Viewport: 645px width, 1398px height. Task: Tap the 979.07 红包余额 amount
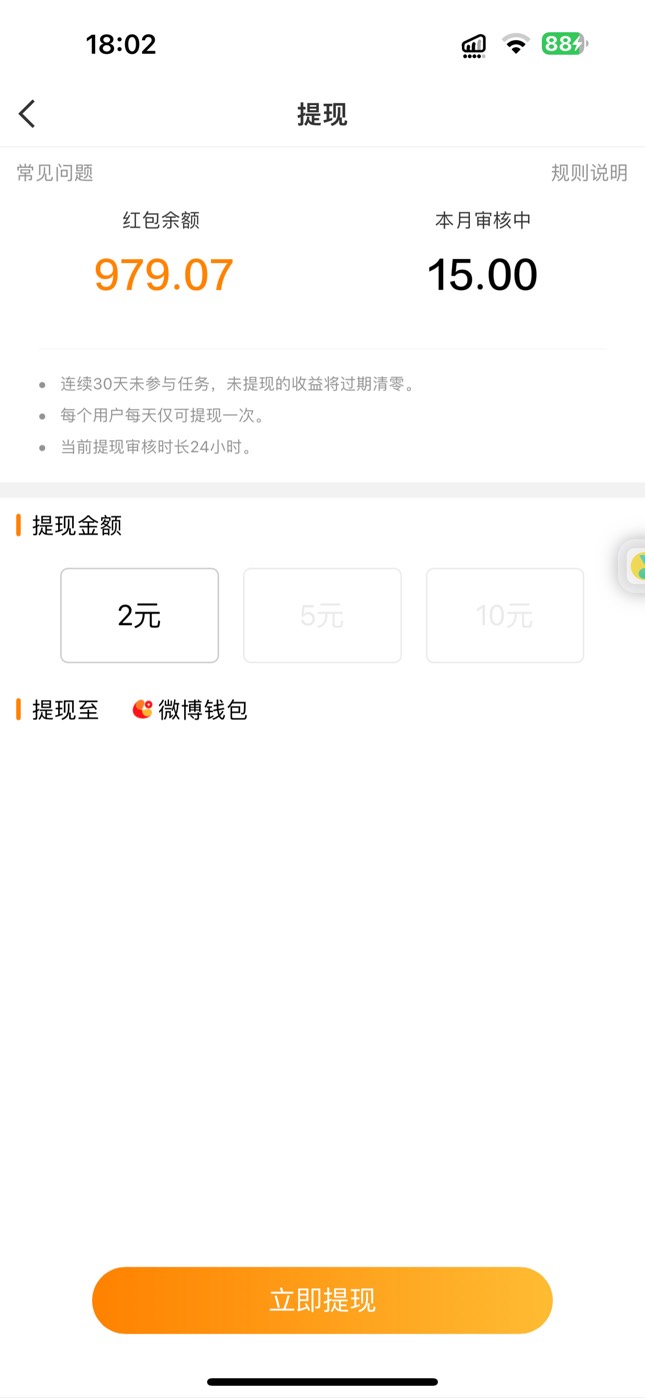(164, 275)
